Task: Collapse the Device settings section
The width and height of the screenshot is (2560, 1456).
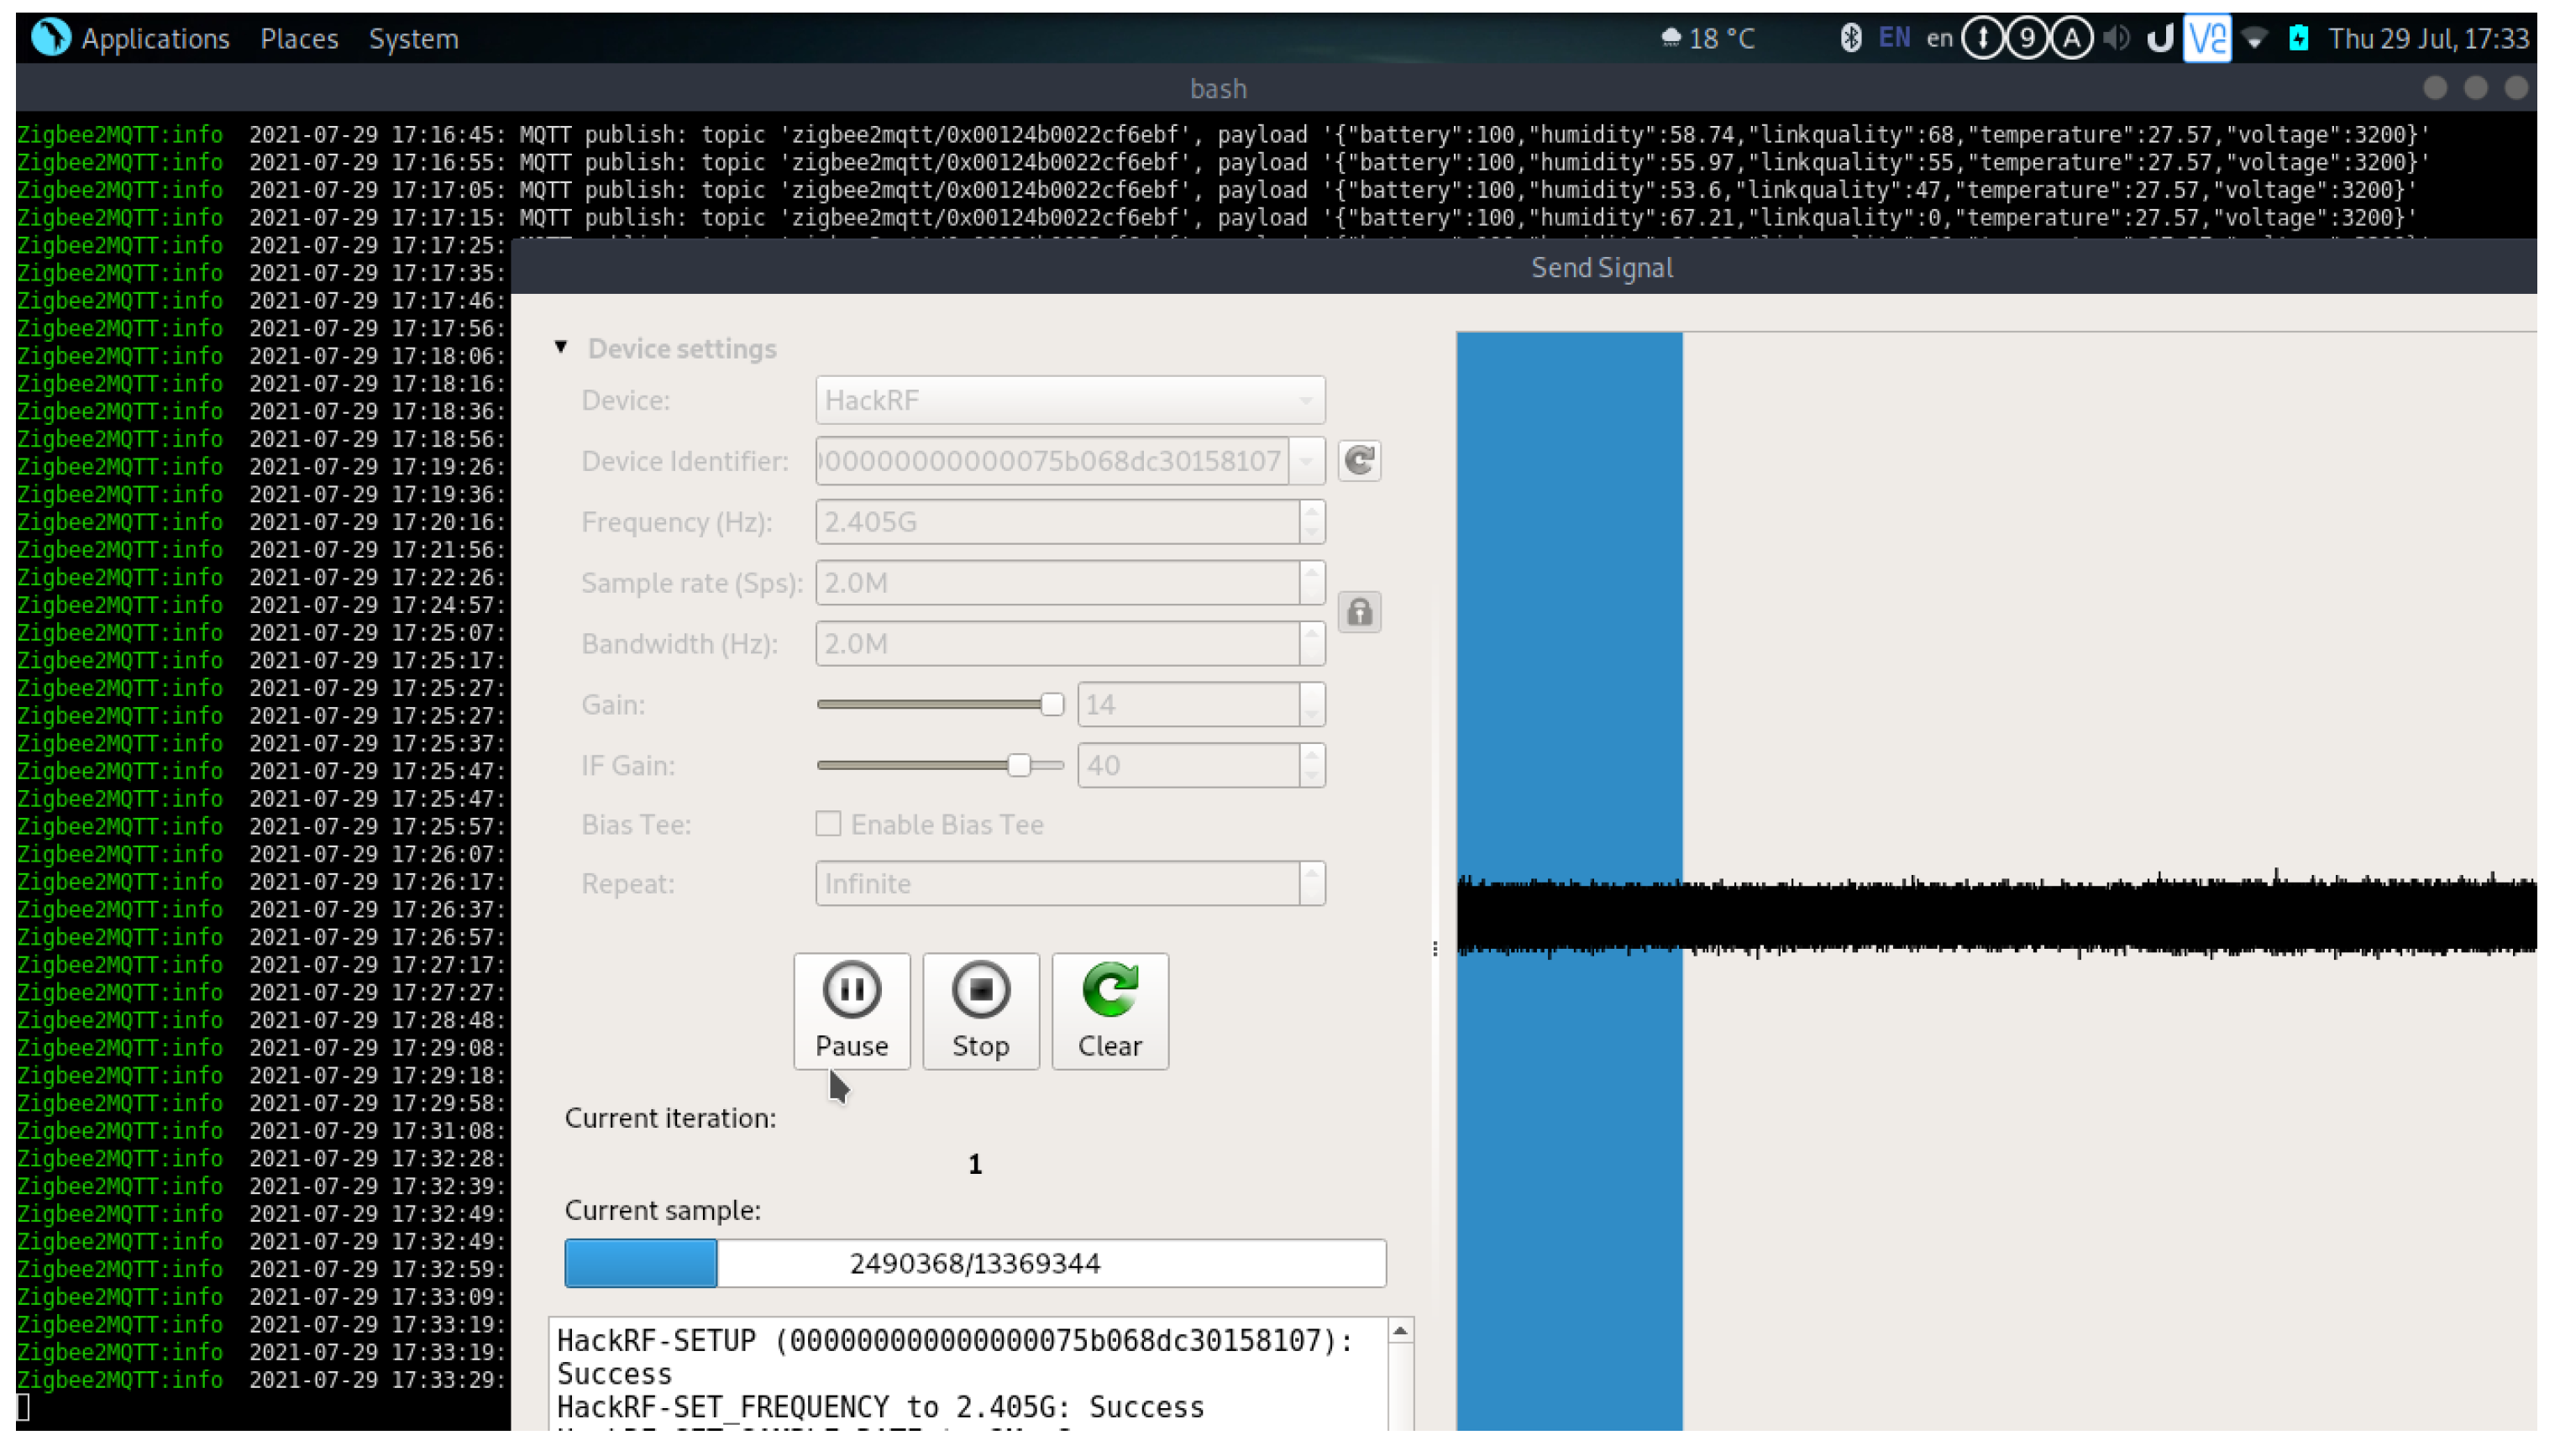Action: click(x=561, y=348)
